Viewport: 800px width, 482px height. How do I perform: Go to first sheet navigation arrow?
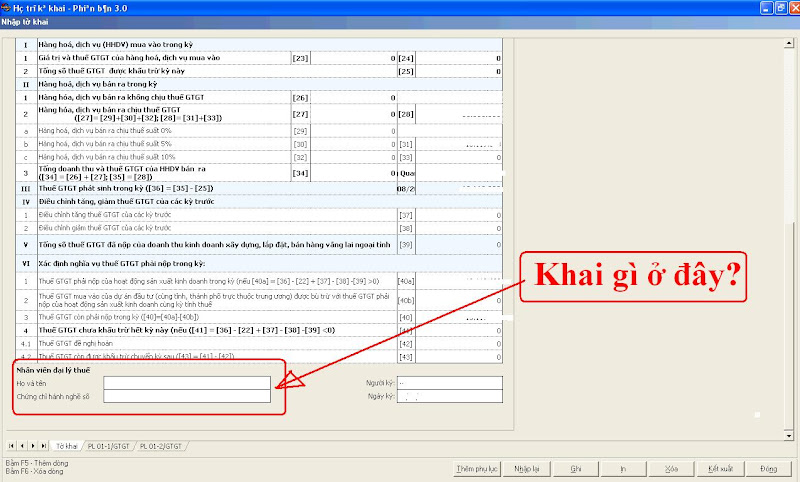13,444
